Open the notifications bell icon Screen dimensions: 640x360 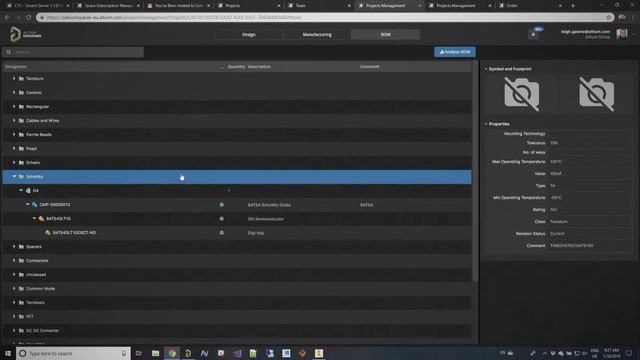[x=533, y=35]
